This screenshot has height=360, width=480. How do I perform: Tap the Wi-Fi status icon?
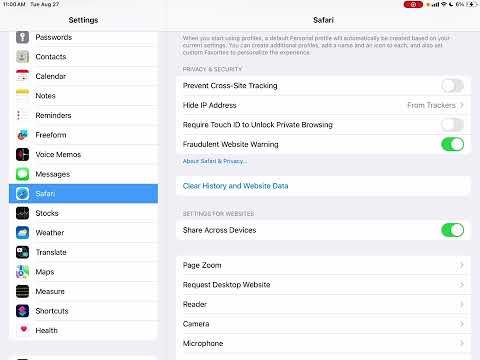pyautogui.click(x=444, y=4)
